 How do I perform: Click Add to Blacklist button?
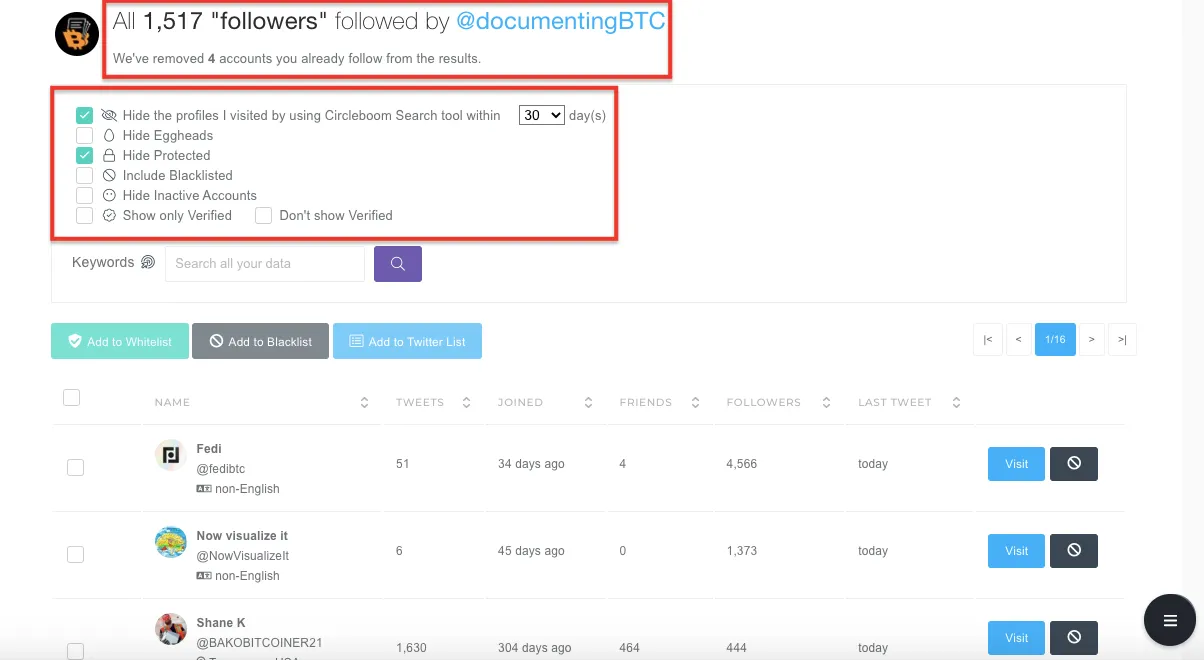coord(260,341)
